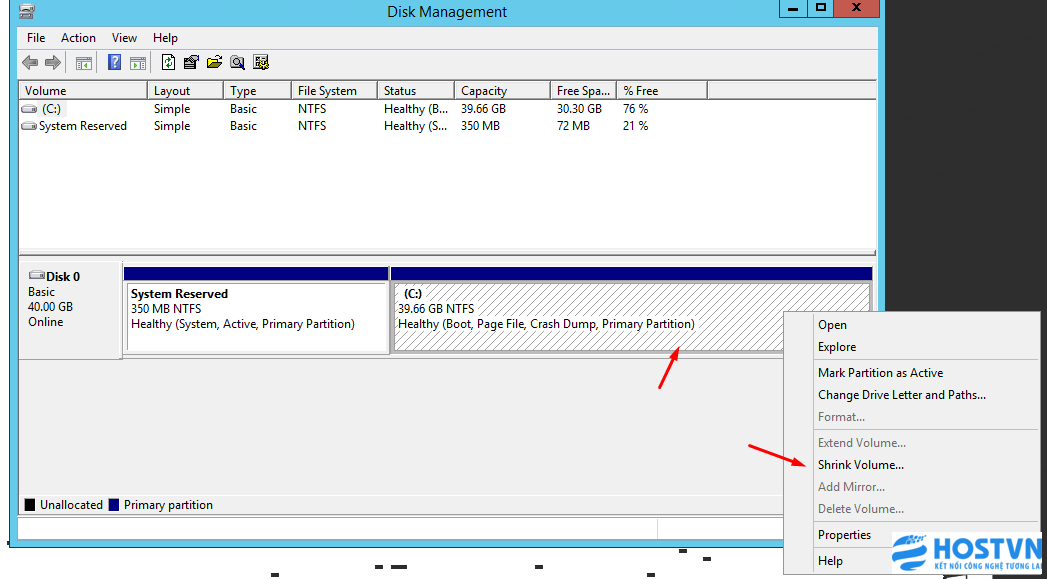Click the Basic type cell in the (C:) row
The width and height of the screenshot is (1047, 579).
243,109
